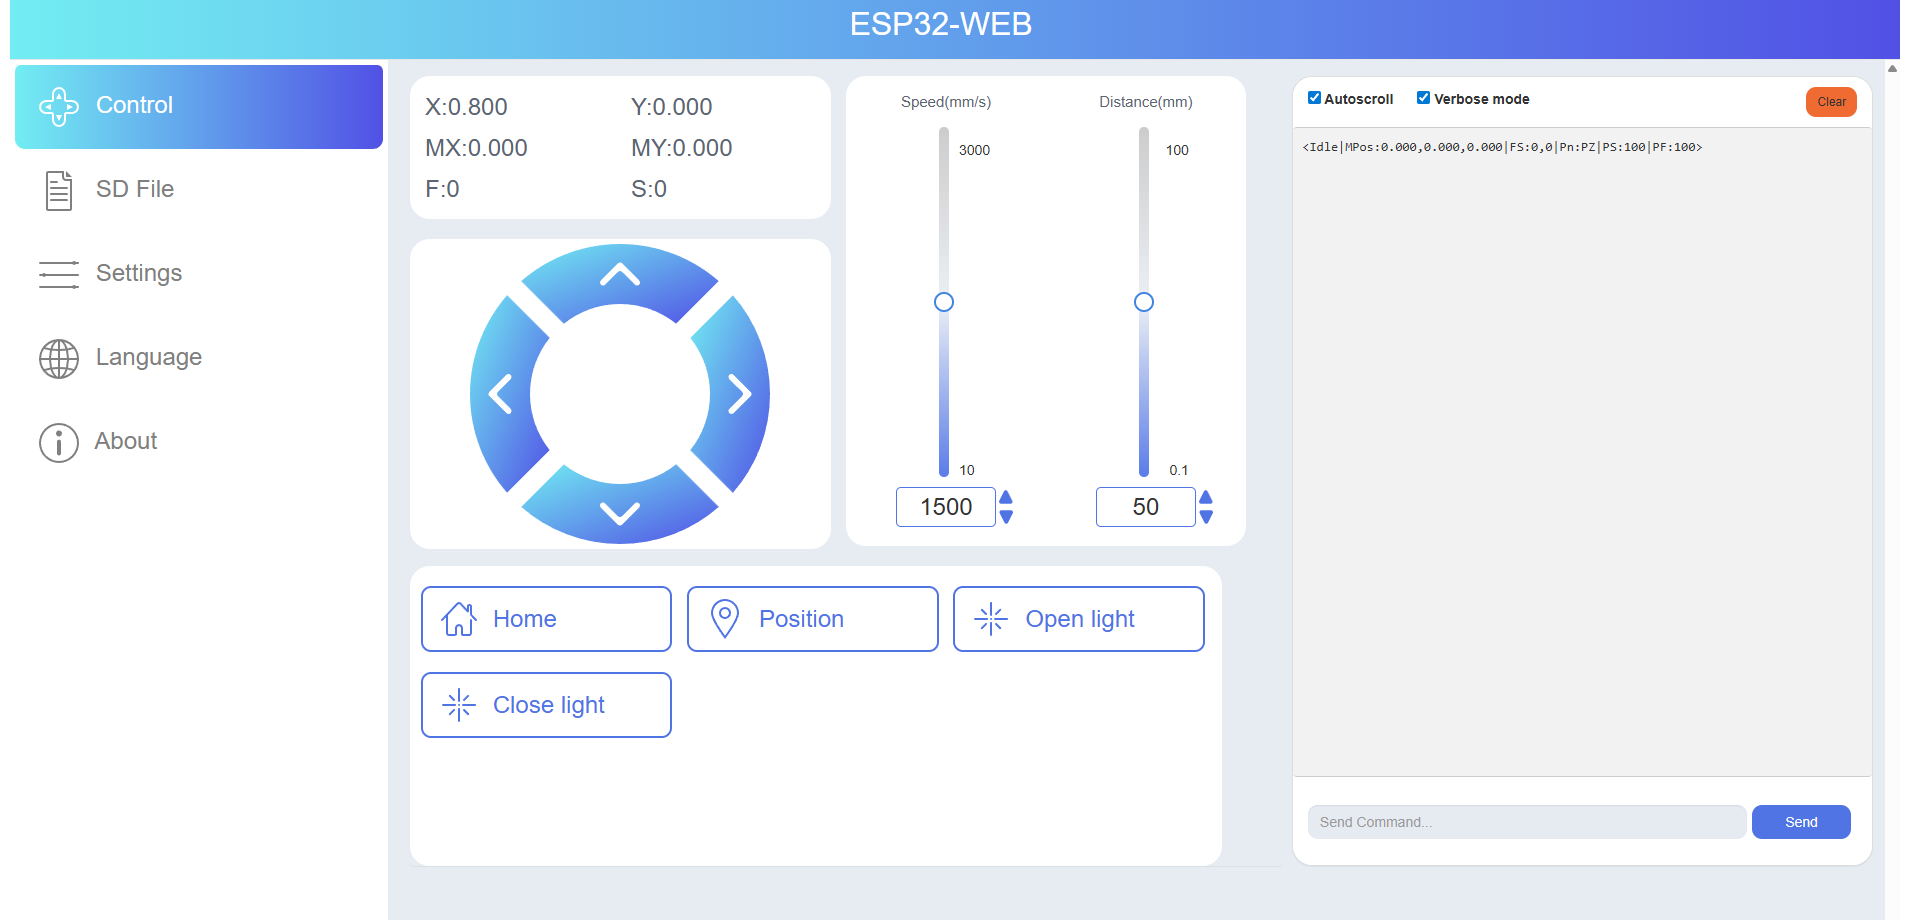Toggle the Verbose mode checkbox
This screenshot has width=1914, height=920.
(1423, 98)
